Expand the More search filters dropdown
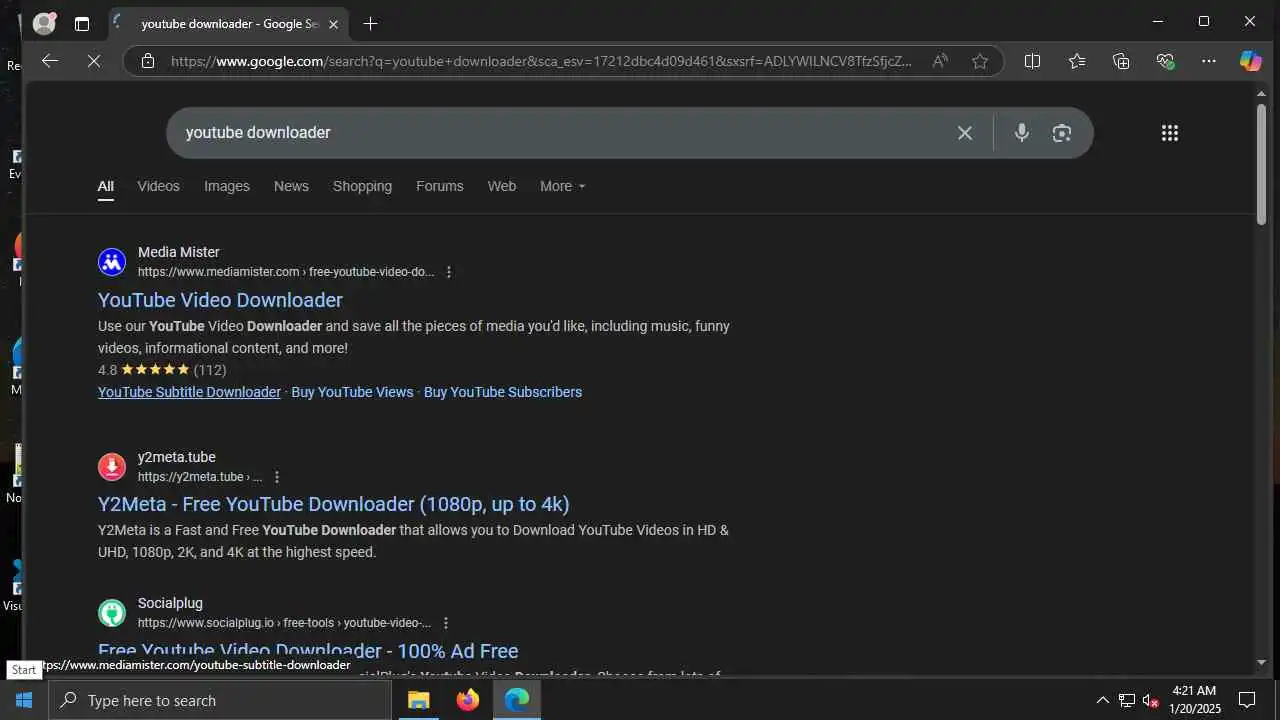 [562, 186]
